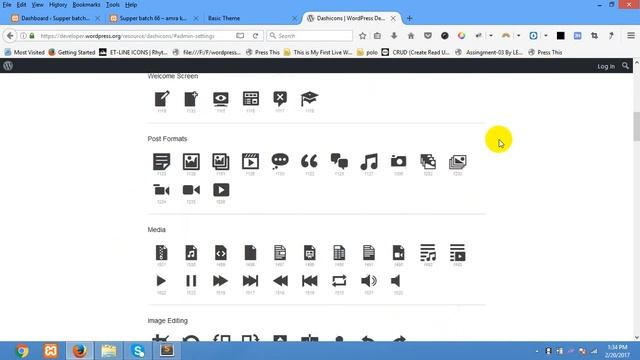Image resolution: width=640 pixels, height=360 pixels.
Task: Select the repeat loop controls icon
Action: (x=339, y=281)
